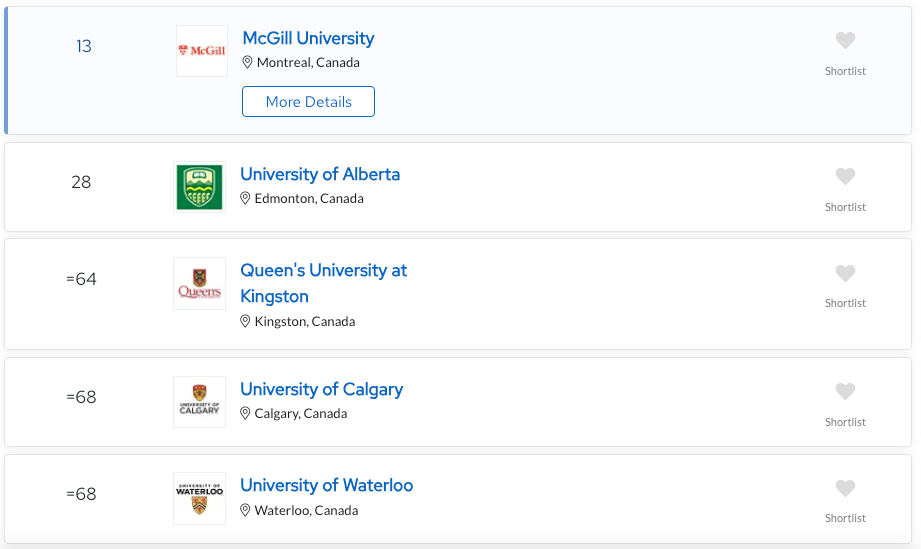Open the University of Alberta link

click(x=320, y=174)
